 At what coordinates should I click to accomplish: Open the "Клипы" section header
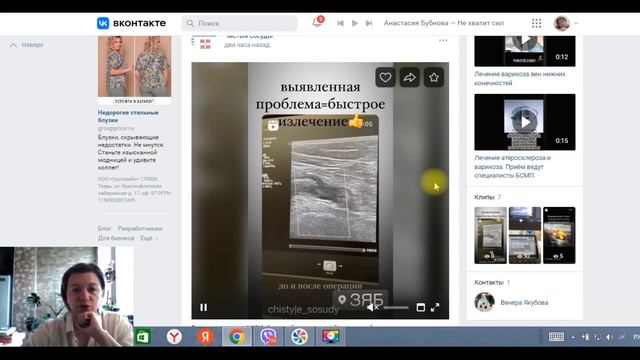488,197
